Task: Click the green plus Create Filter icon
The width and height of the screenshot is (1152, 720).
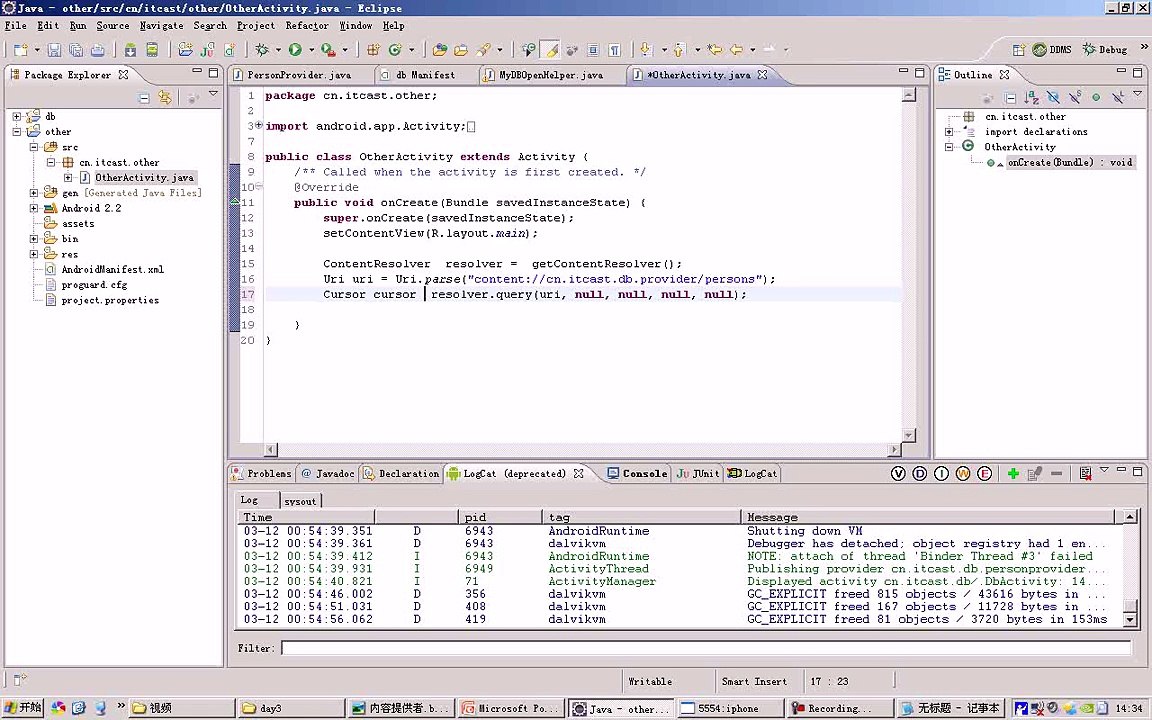Action: (x=1013, y=474)
